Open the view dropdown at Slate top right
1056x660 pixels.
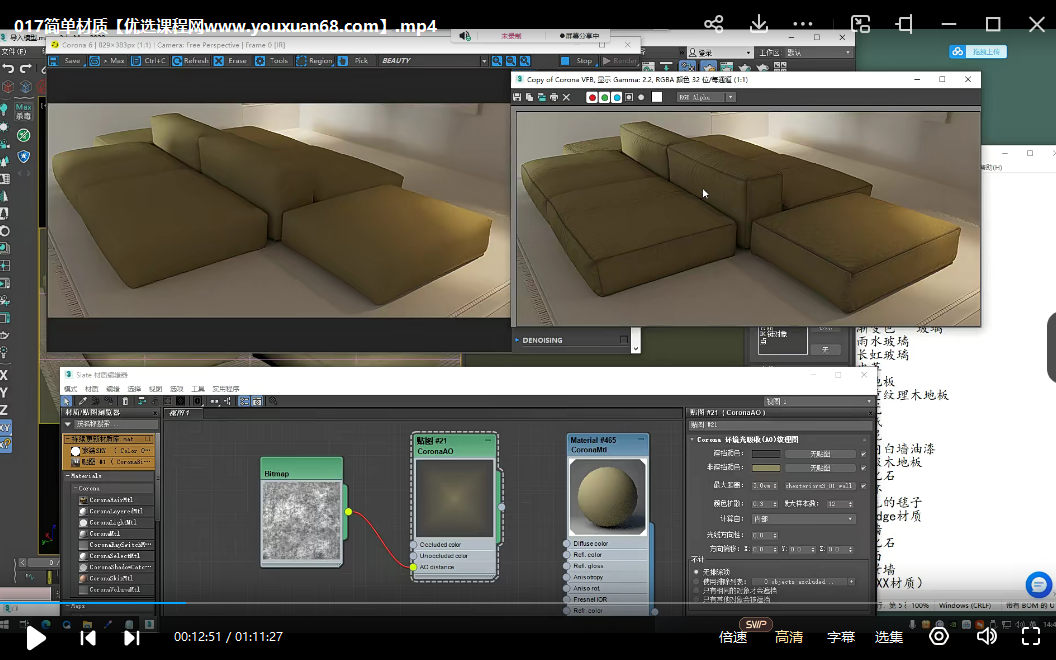click(818, 401)
